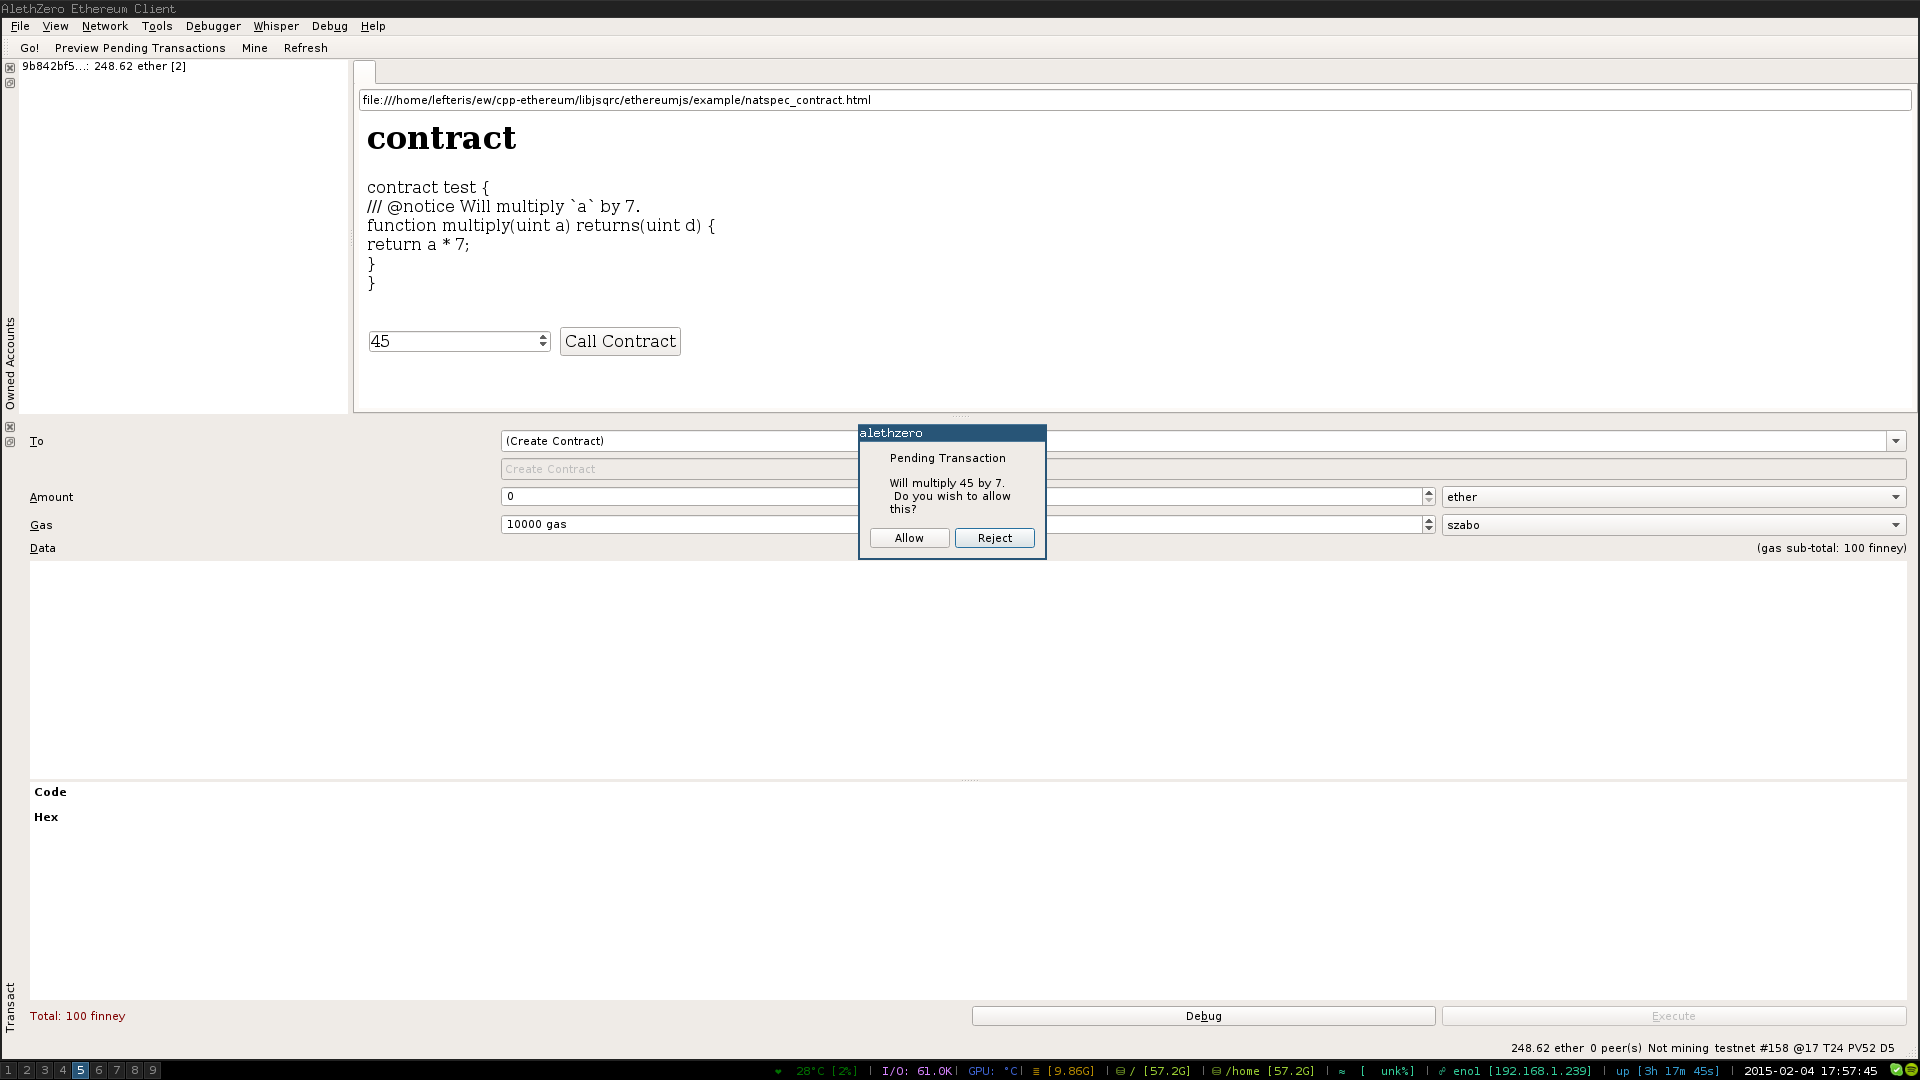The height and width of the screenshot is (1080, 1920).
Task: Click the contract heading in browser
Action: [441, 138]
